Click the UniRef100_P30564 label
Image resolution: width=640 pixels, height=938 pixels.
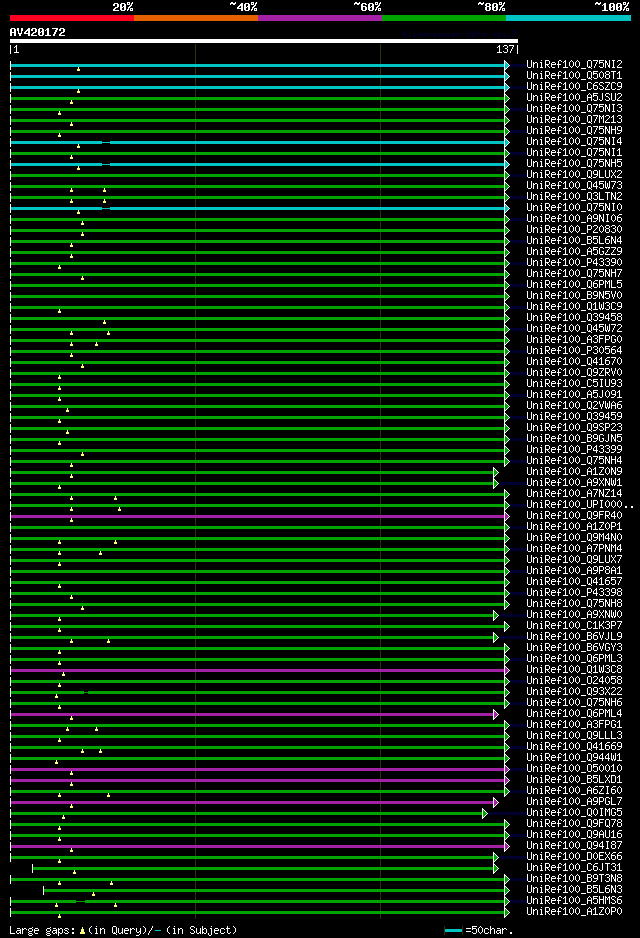click(x=574, y=350)
